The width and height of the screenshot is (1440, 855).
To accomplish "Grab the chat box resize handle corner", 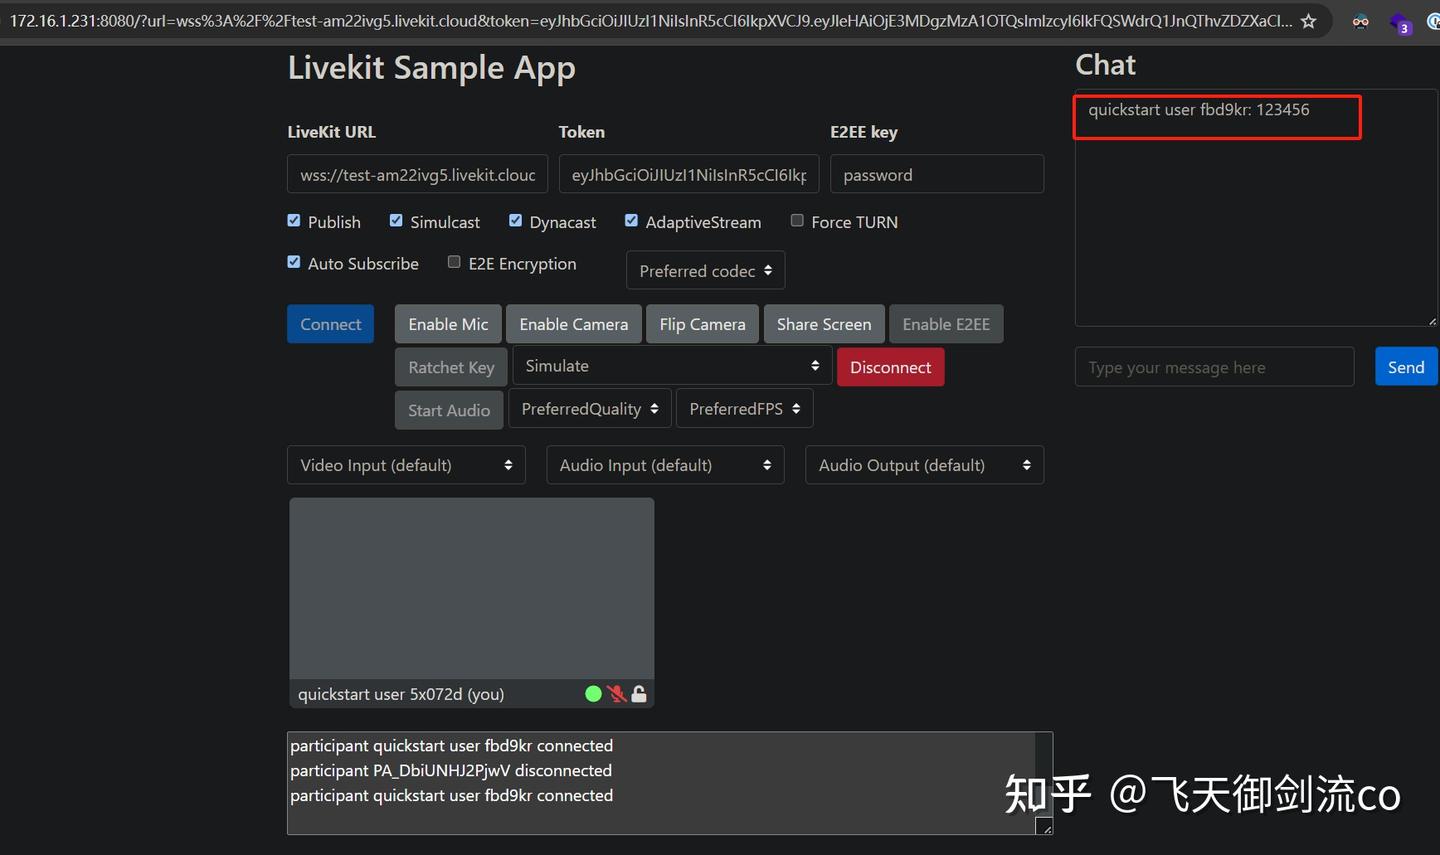I will click(1432, 321).
